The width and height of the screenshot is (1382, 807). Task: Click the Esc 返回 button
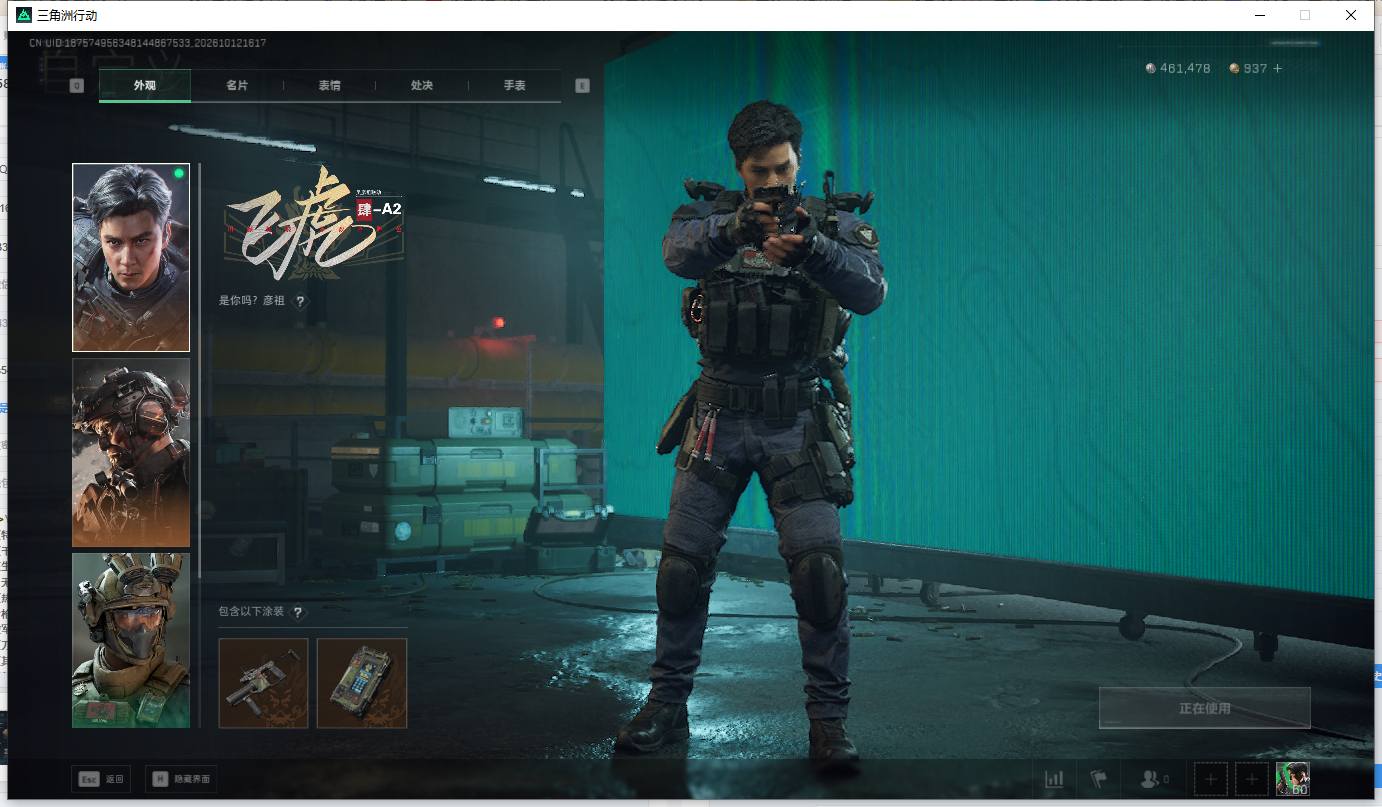(x=101, y=779)
